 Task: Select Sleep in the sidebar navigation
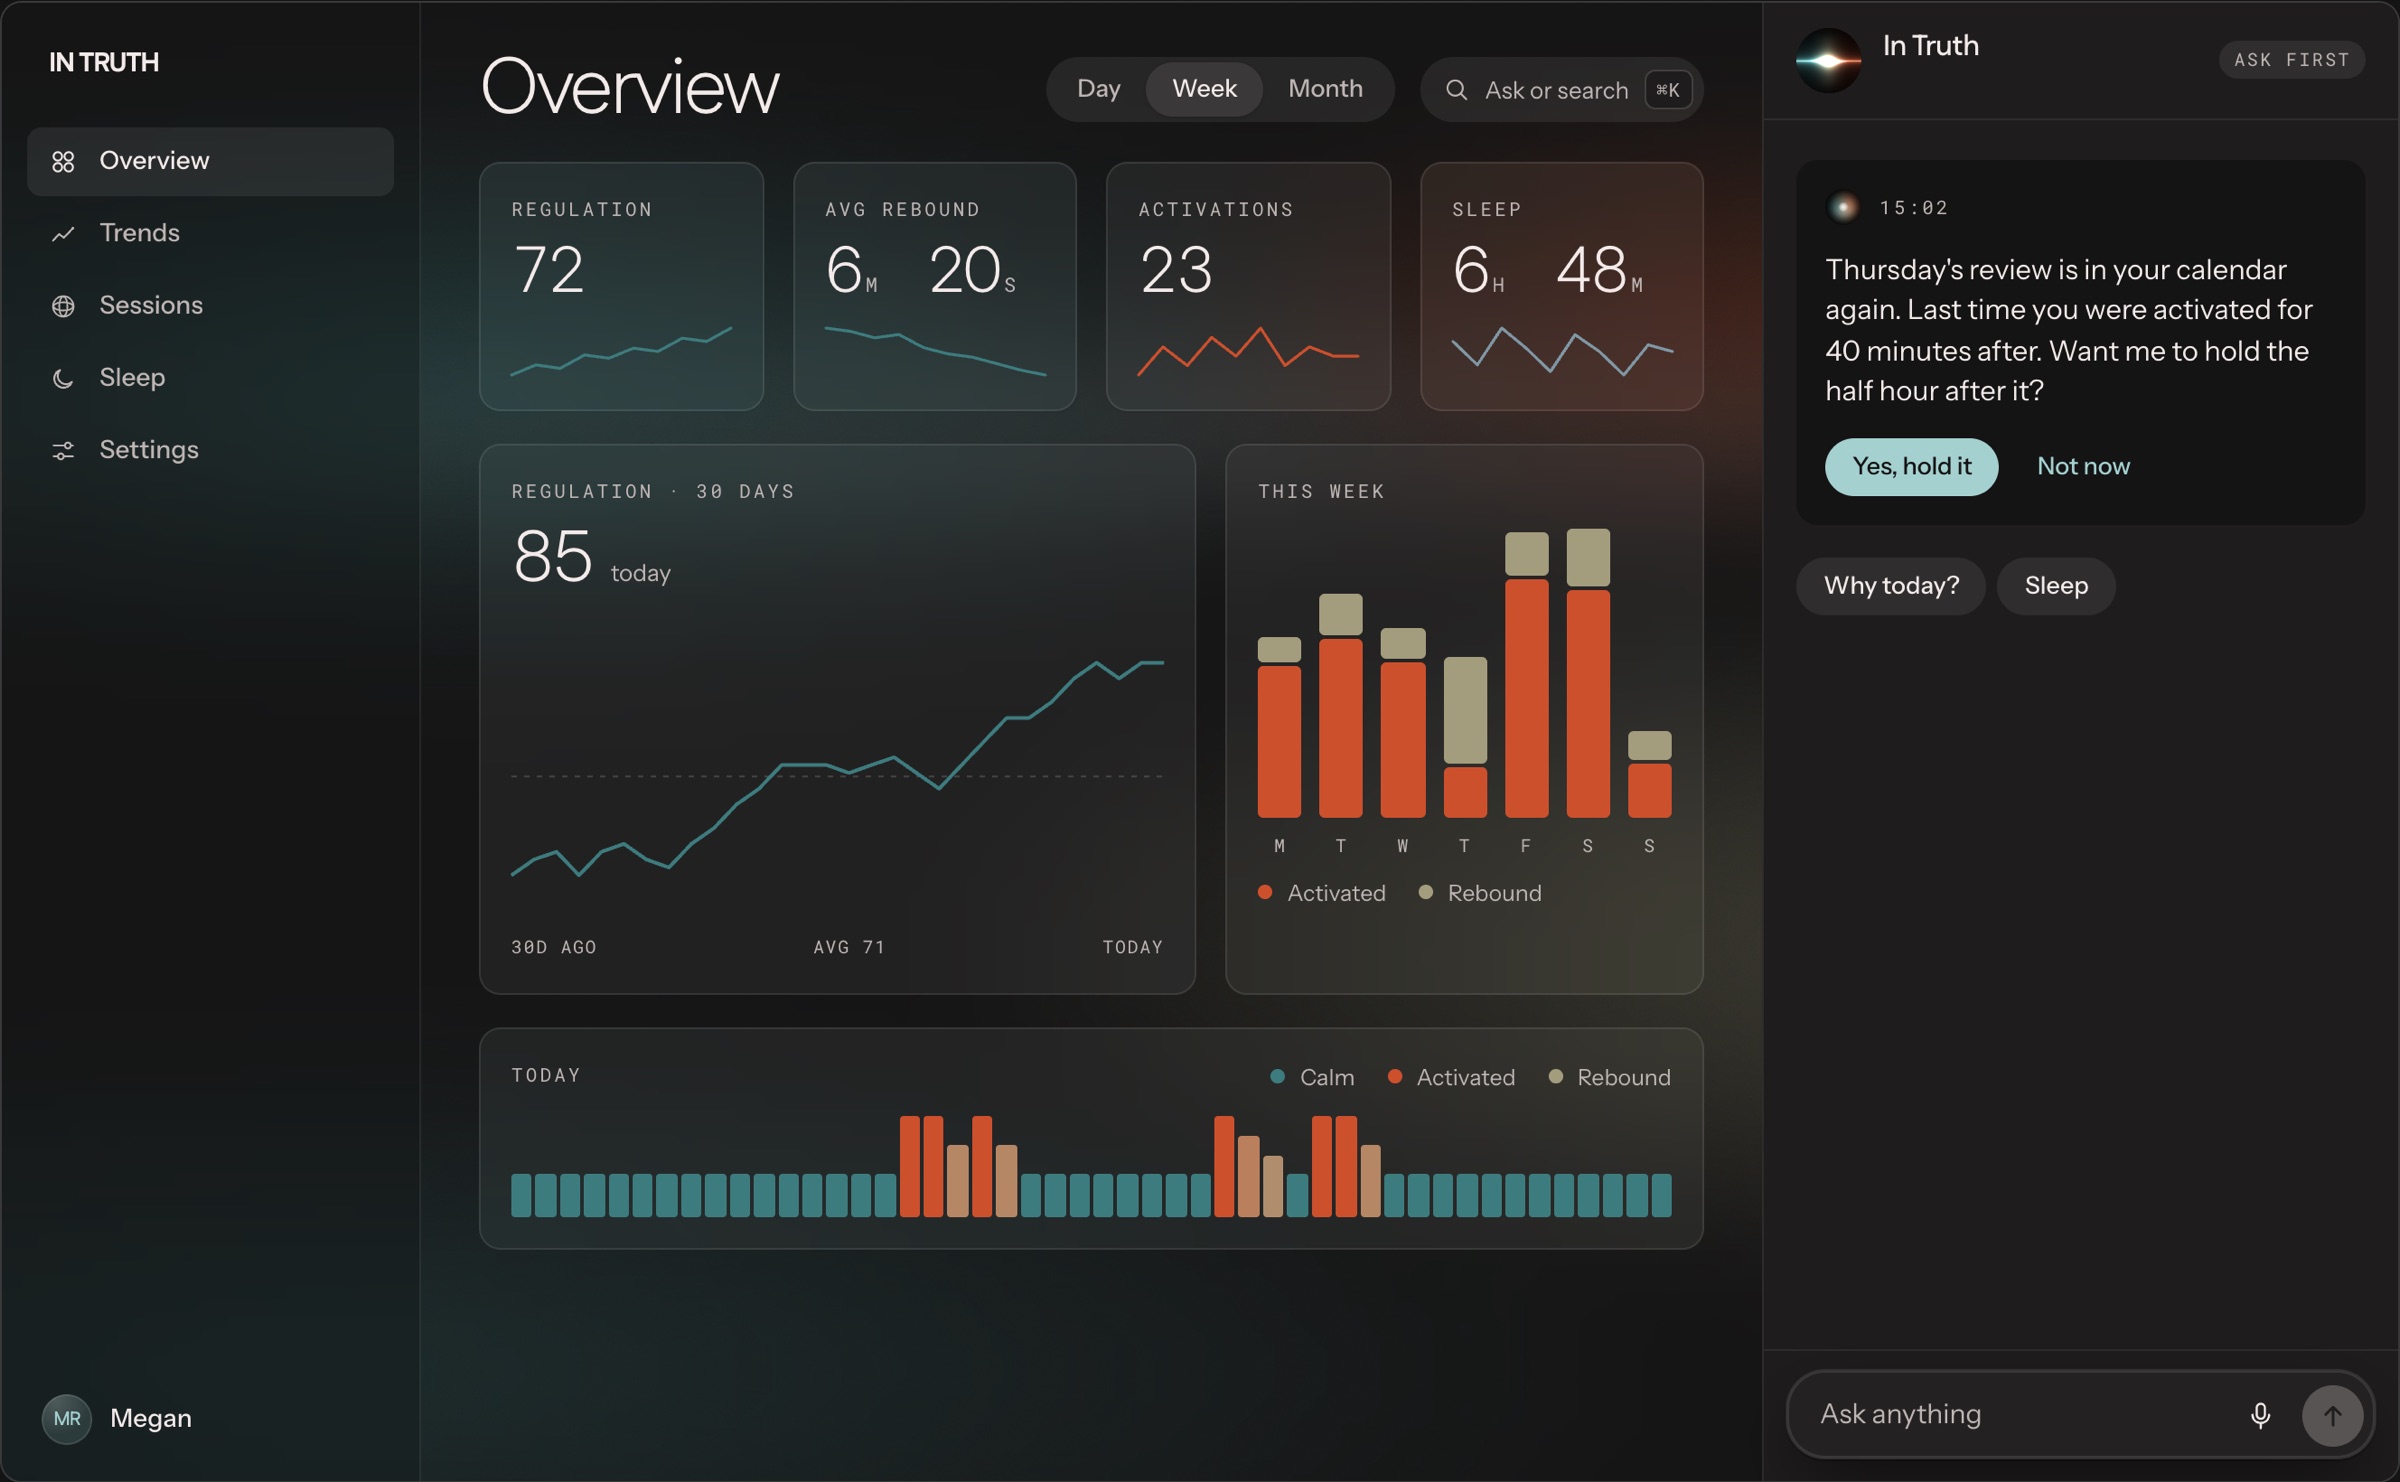pos(210,378)
